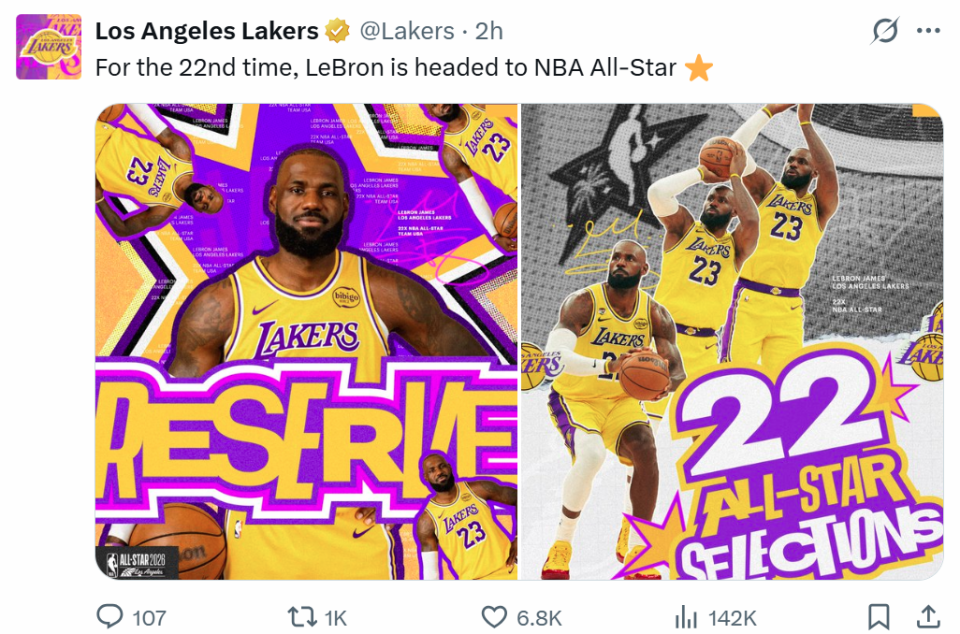Open the @Lakers handle link
The width and height of the screenshot is (960, 634).
pos(405,31)
